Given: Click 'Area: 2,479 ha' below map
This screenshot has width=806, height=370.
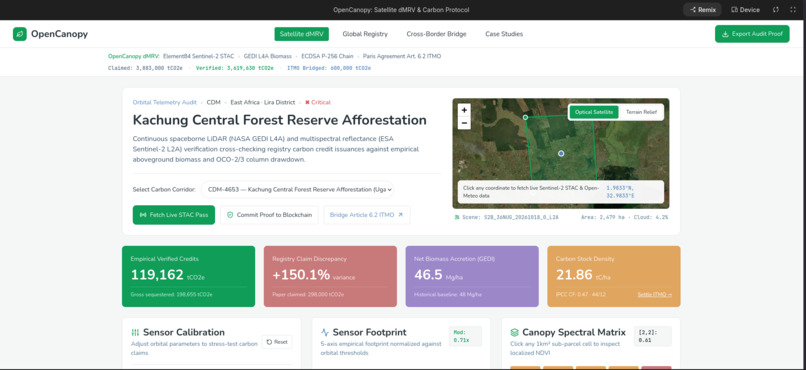Looking at the screenshot, I should click(x=603, y=217).
